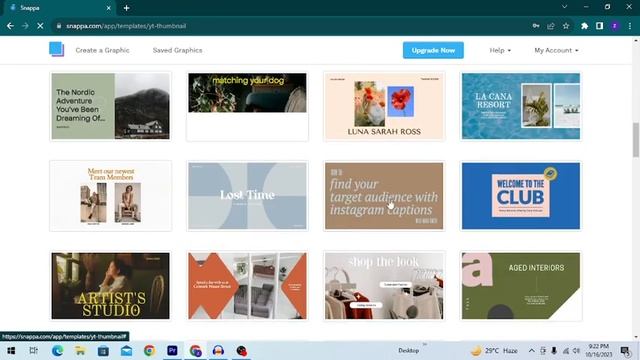The image size is (640, 360).
Task: Select the Meet our newest Team Members template
Action: [111, 196]
